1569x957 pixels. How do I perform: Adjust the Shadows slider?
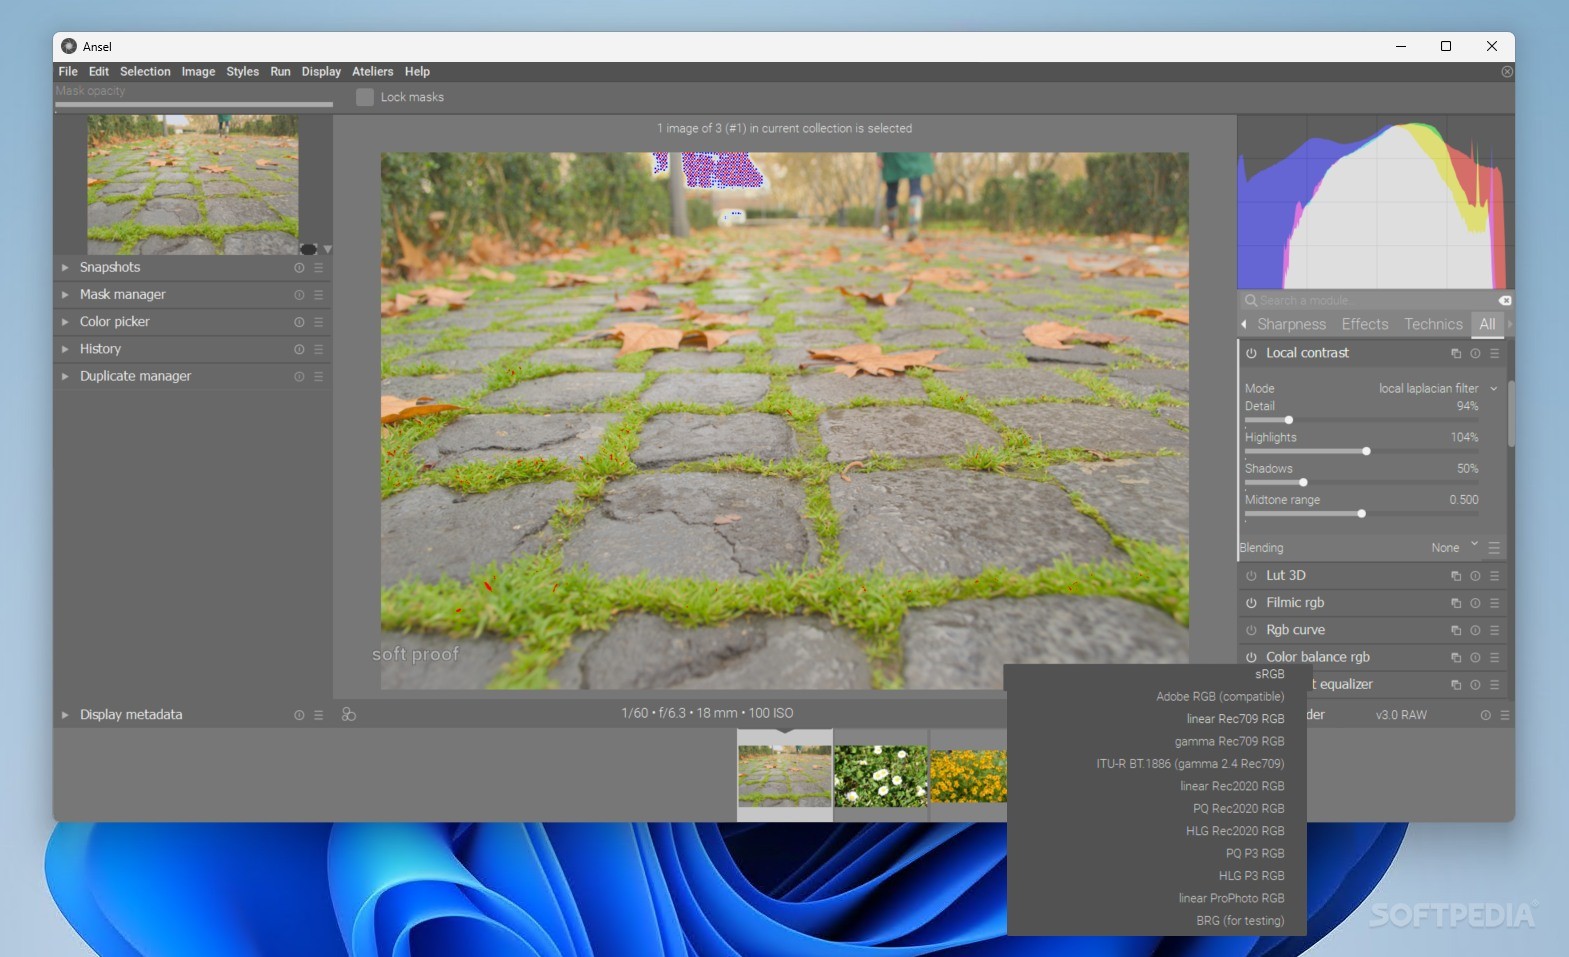click(x=1361, y=482)
